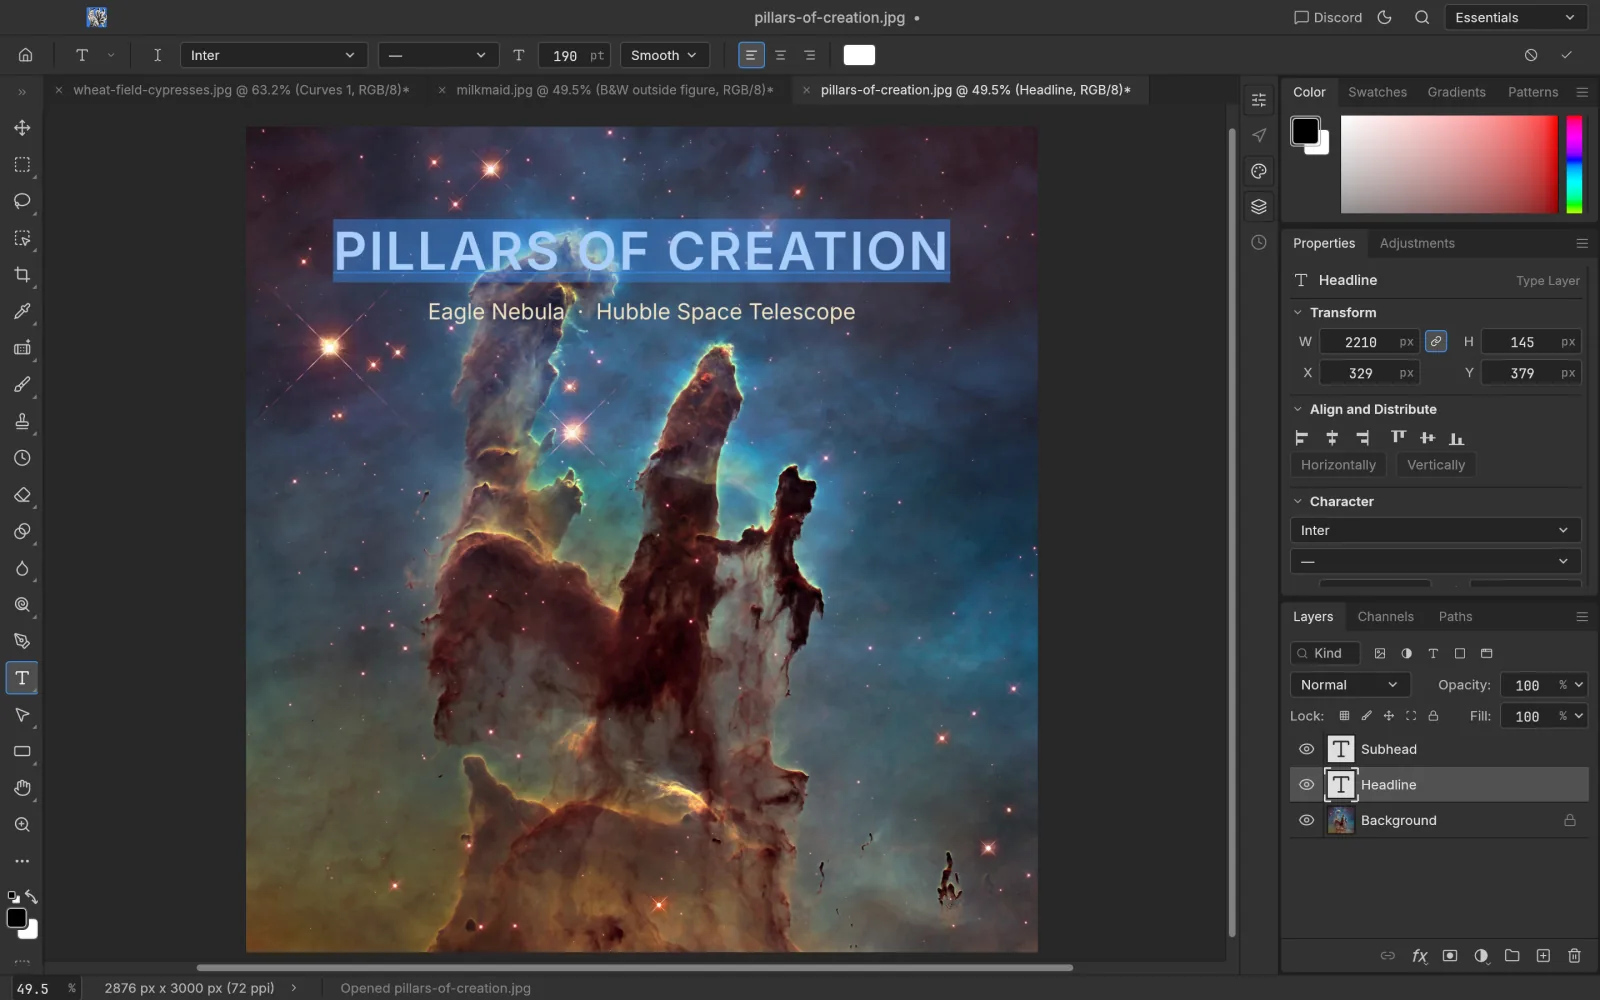Open the Discord link
This screenshot has width=1600, height=1000.
1328,18
